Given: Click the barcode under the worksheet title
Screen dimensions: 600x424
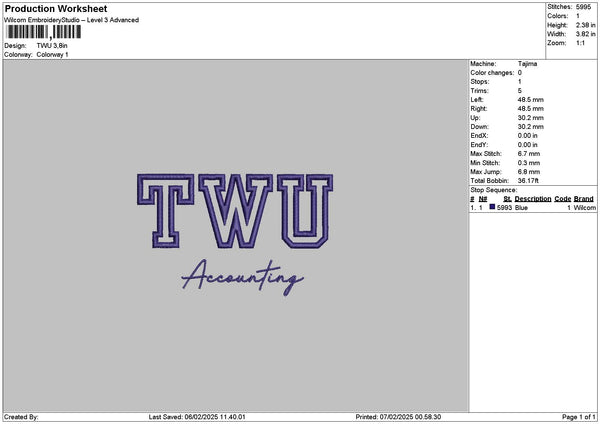Looking at the screenshot, I should (44, 32).
